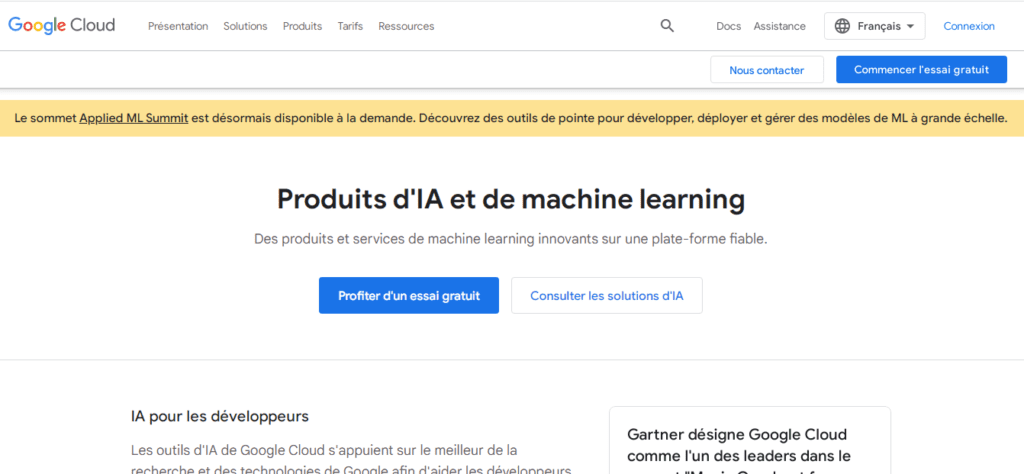The image size is (1024, 474).
Task: Open the Assistance link
Action: 780,26
